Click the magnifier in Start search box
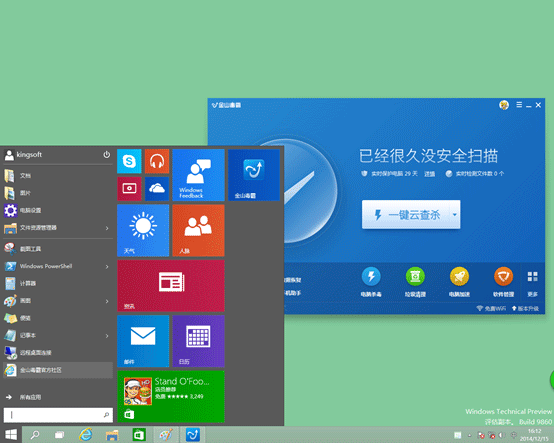The width and height of the screenshot is (554, 443). (106, 415)
